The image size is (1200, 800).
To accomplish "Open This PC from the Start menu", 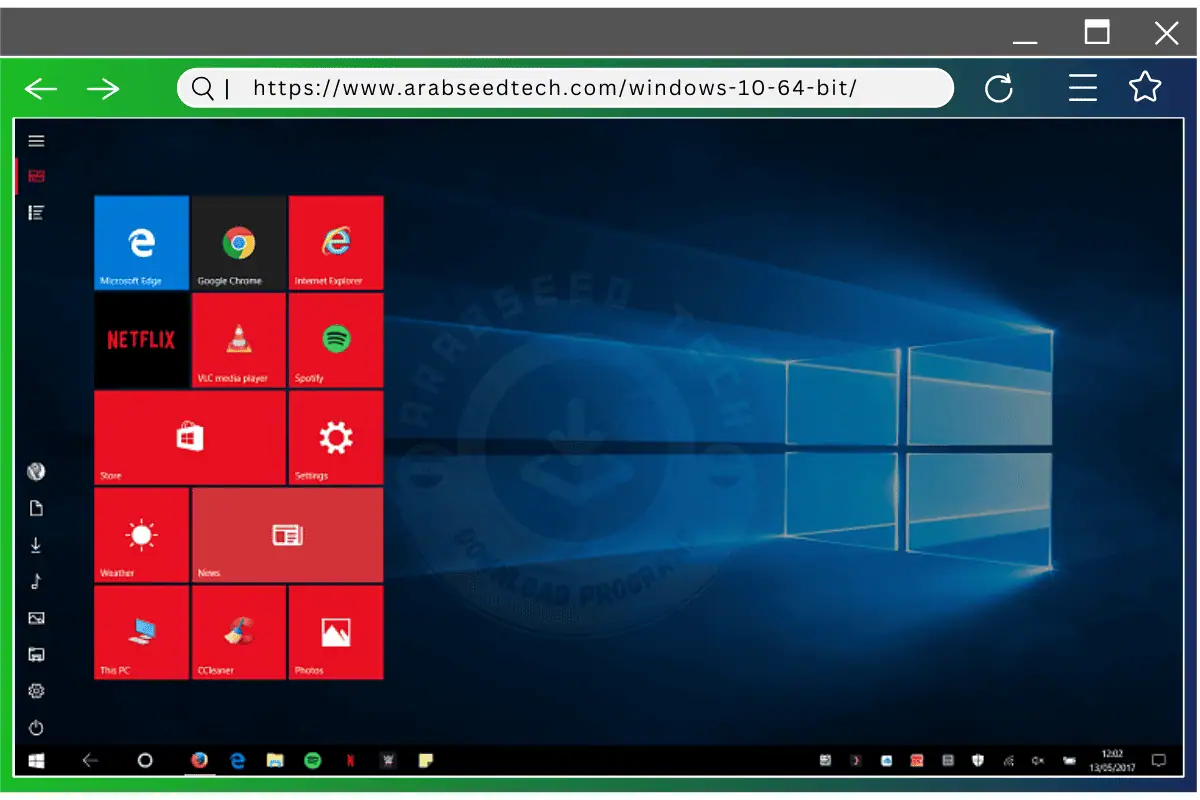I will (x=140, y=631).
